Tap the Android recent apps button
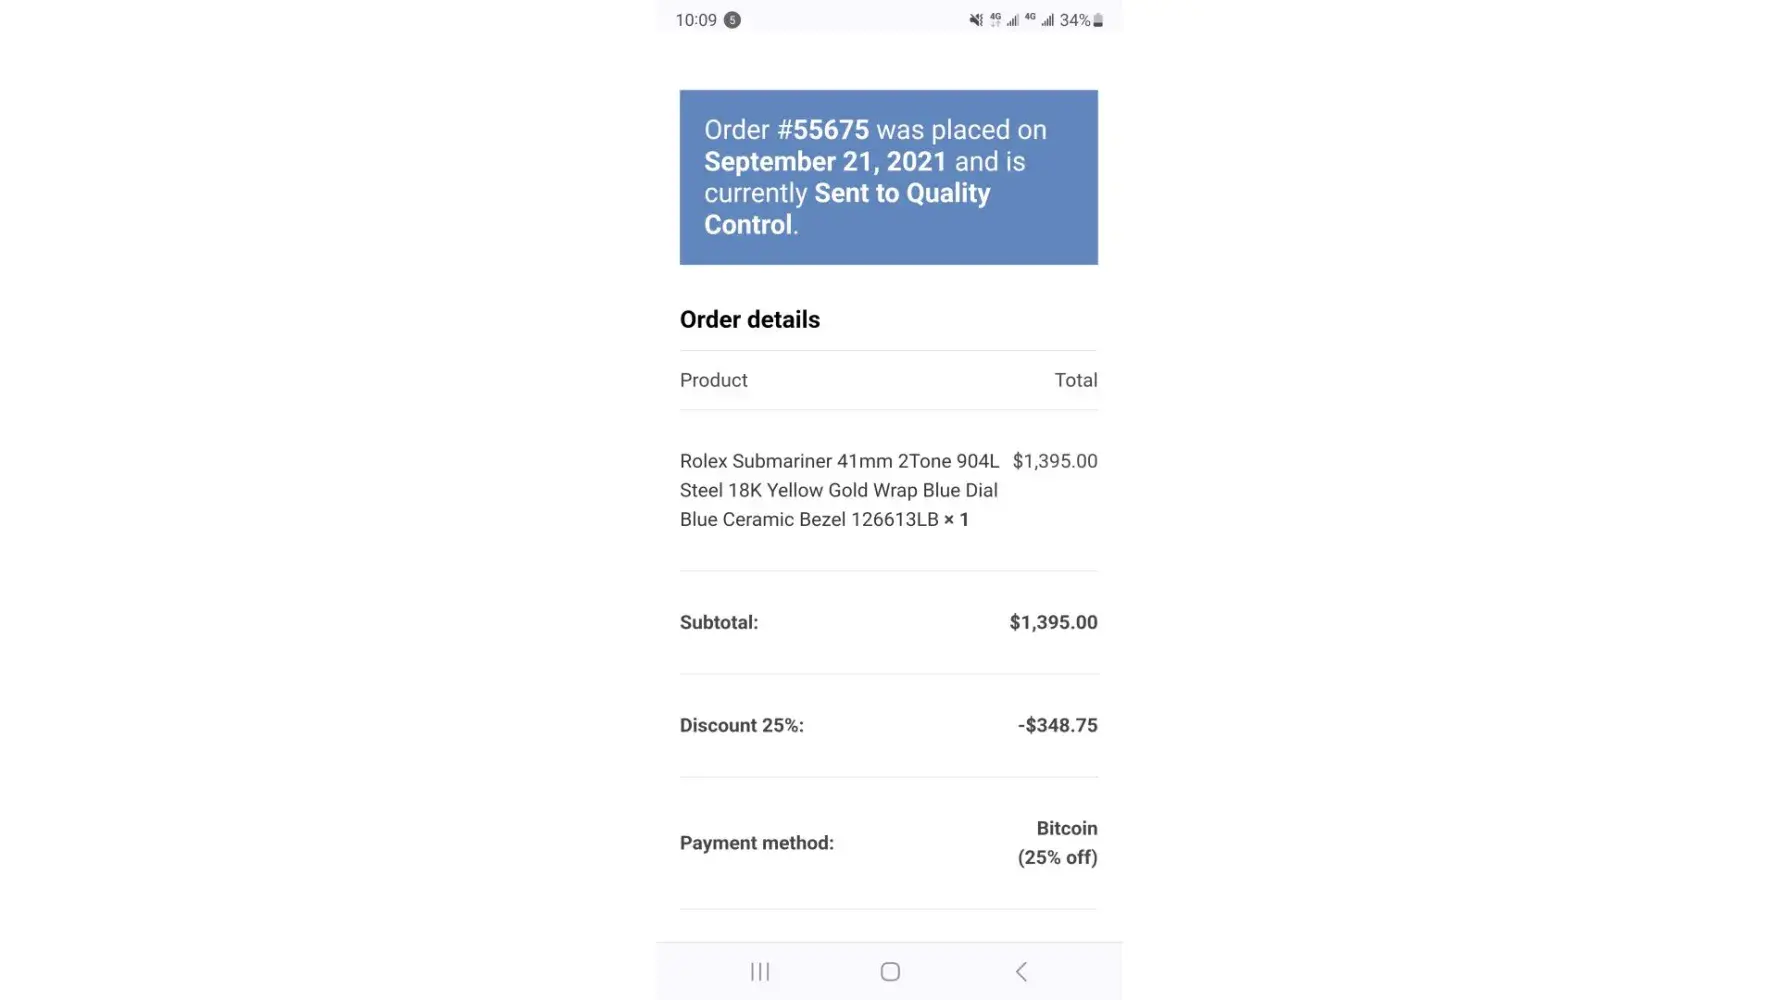Screen dimensions: 1778x1000 pyautogui.click(x=760, y=971)
